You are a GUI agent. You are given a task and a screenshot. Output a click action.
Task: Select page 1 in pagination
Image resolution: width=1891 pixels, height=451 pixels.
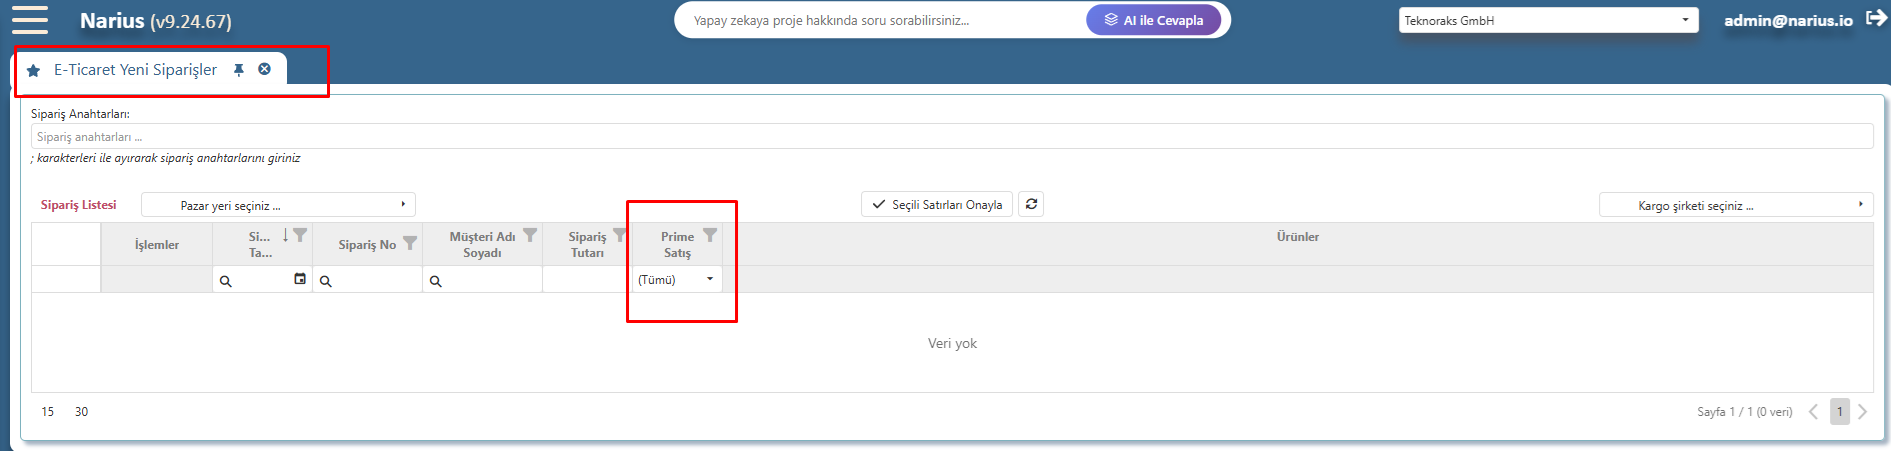1839,412
